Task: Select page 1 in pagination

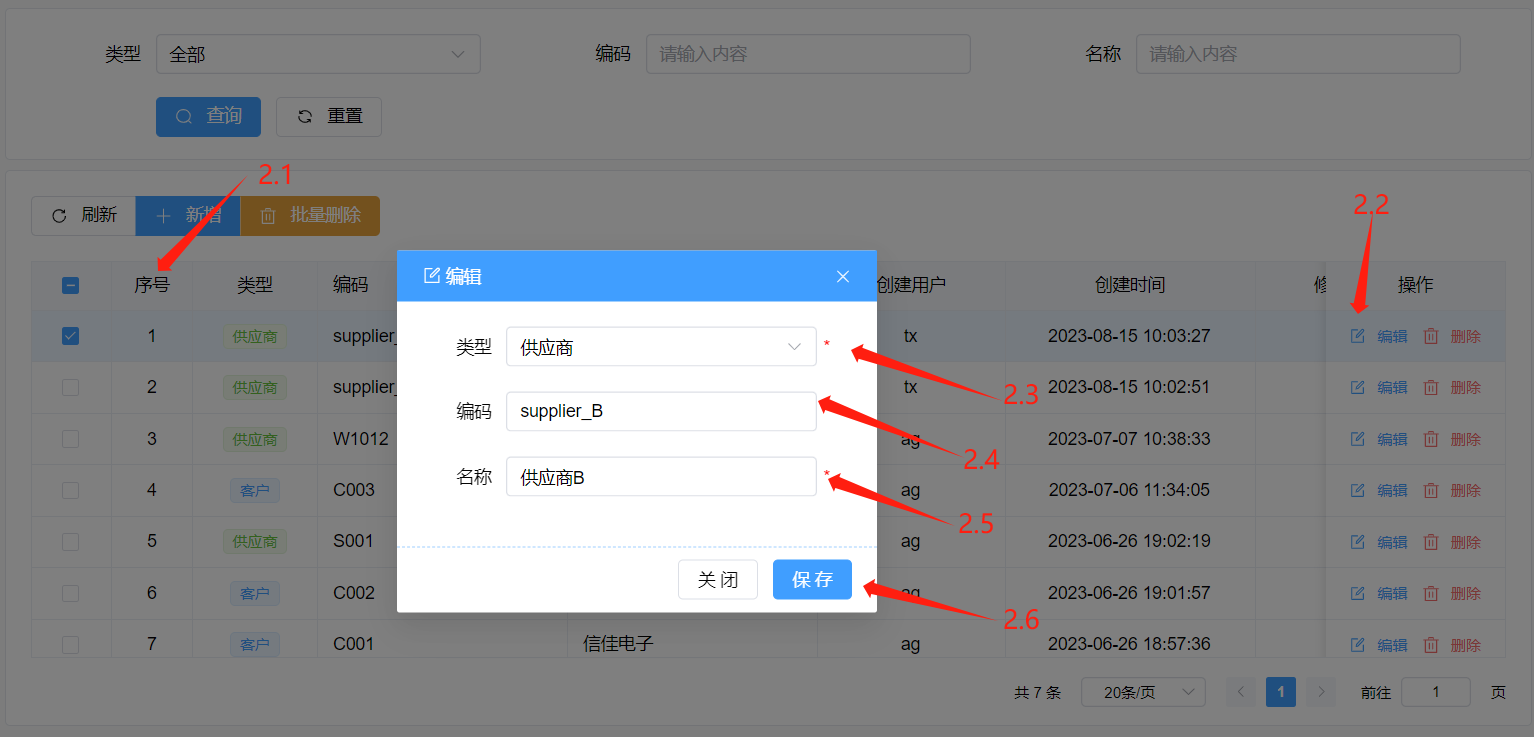Action: pos(1280,692)
